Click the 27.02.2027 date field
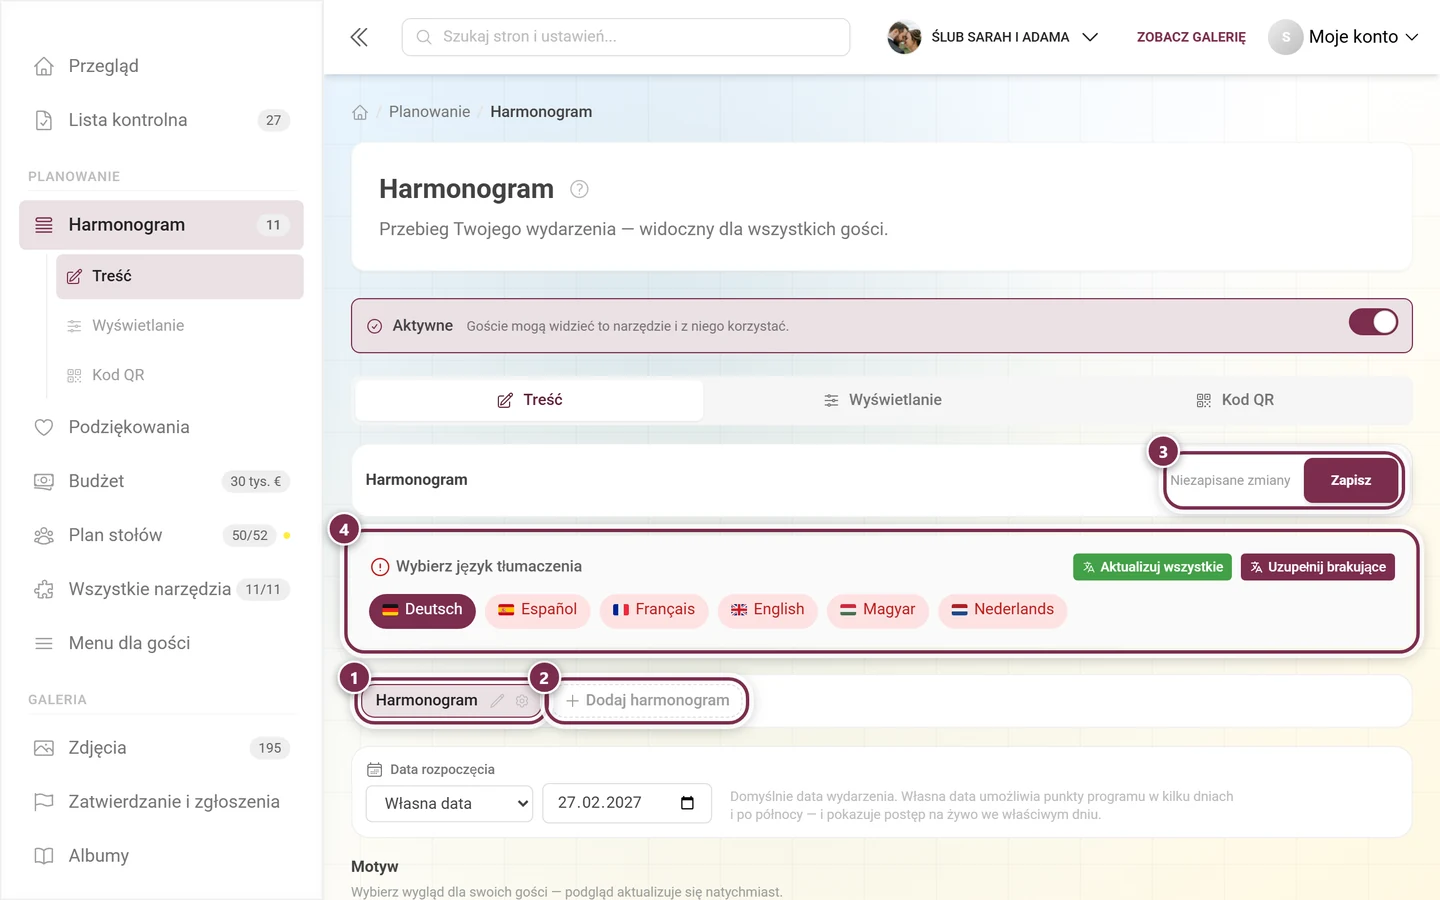1440x900 pixels. pos(627,803)
